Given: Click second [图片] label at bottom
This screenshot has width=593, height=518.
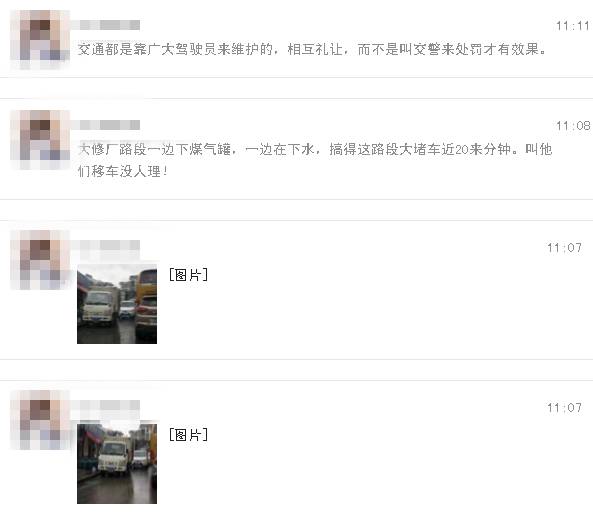Looking at the screenshot, I should [x=188, y=435].
